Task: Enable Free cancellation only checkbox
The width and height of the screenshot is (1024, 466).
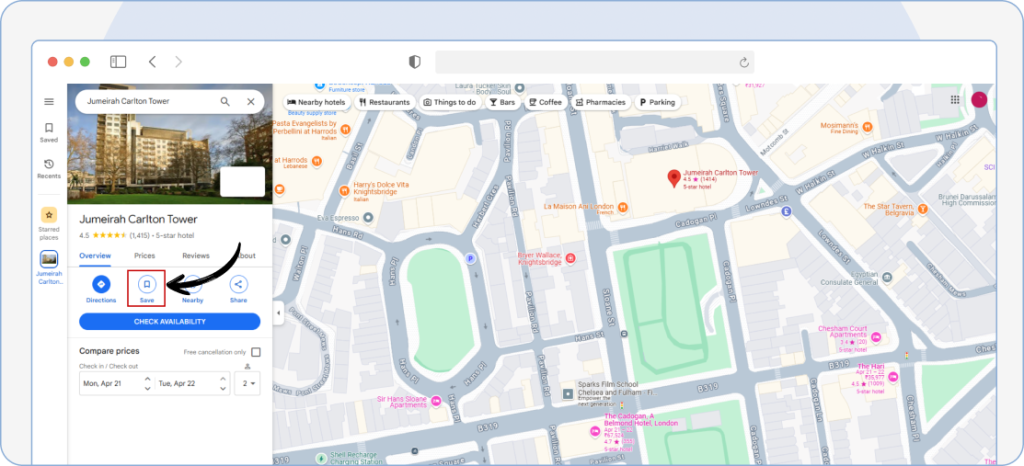Action: (256, 352)
